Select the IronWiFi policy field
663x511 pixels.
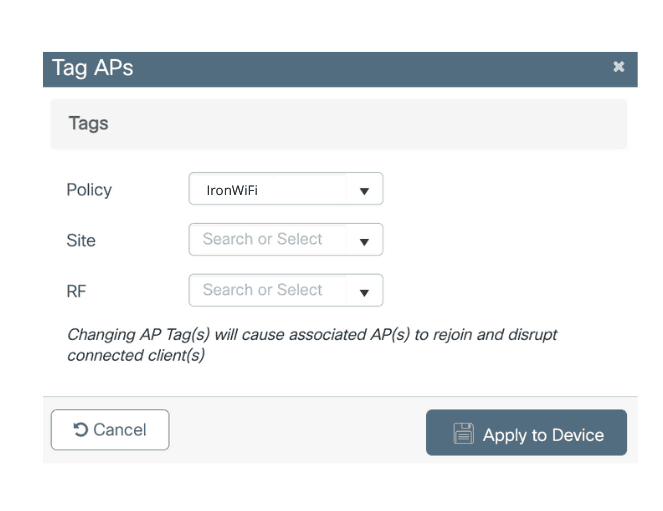[267, 190]
